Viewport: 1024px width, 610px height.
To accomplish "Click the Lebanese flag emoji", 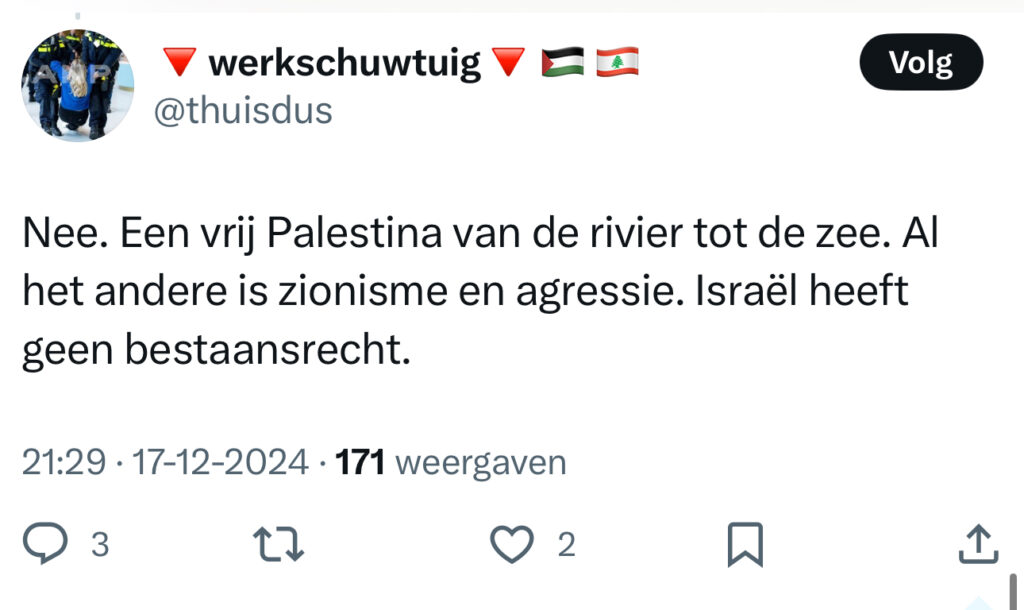I will pyautogui.click(x=617, y=64).
